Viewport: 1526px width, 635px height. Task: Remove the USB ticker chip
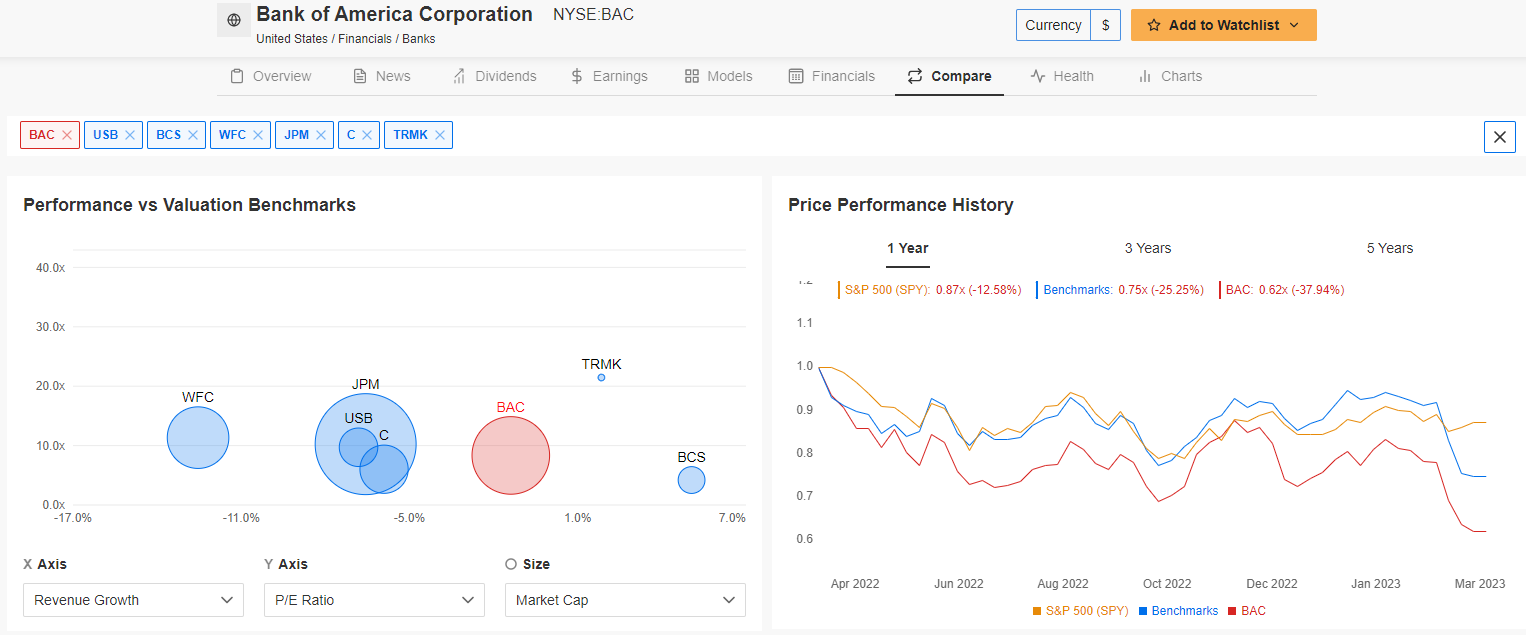tap(130, 135)
